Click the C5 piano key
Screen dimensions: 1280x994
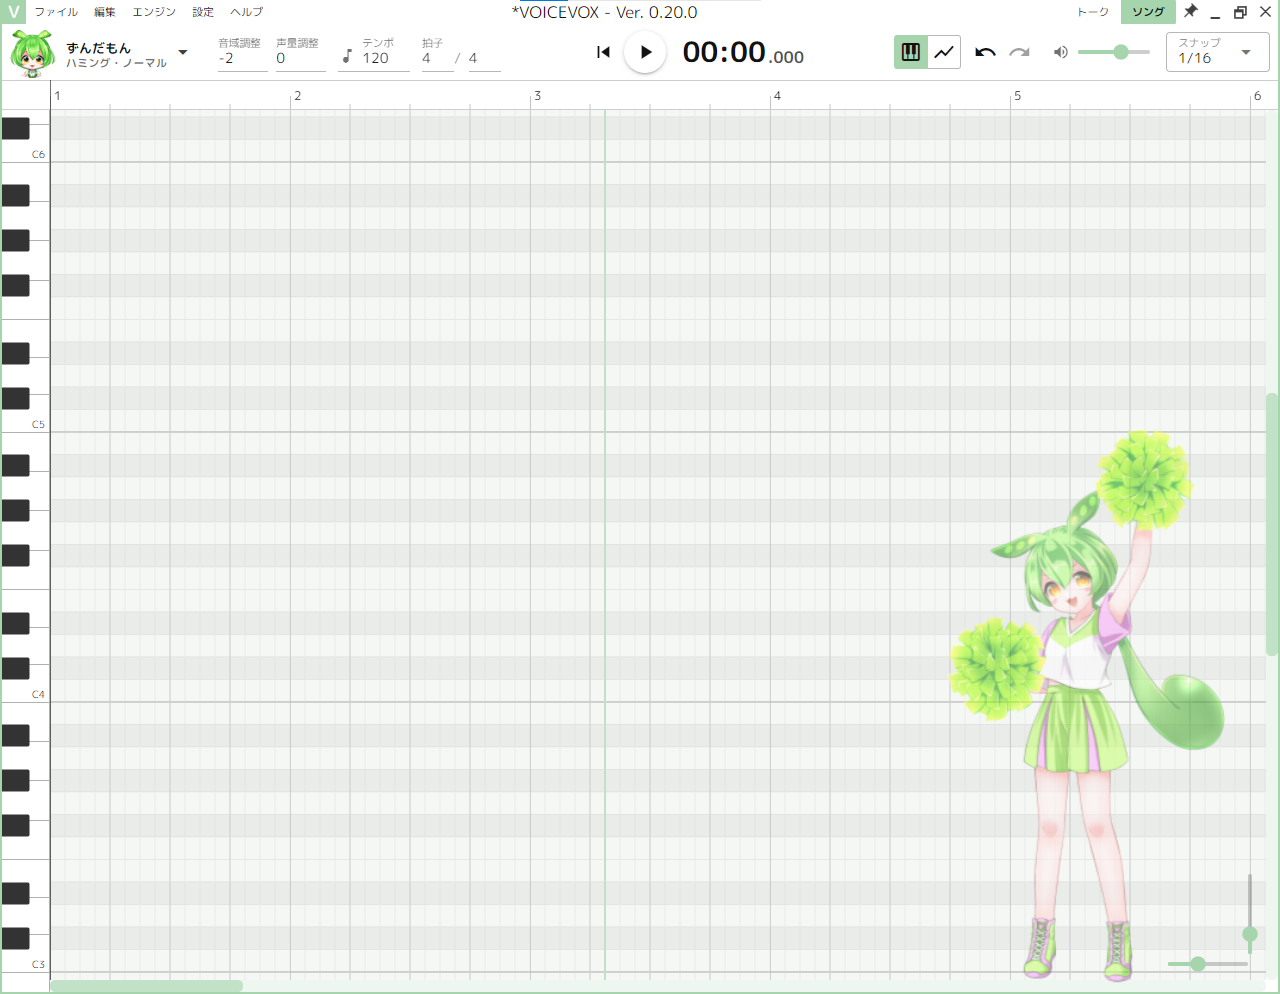[37, 422]
